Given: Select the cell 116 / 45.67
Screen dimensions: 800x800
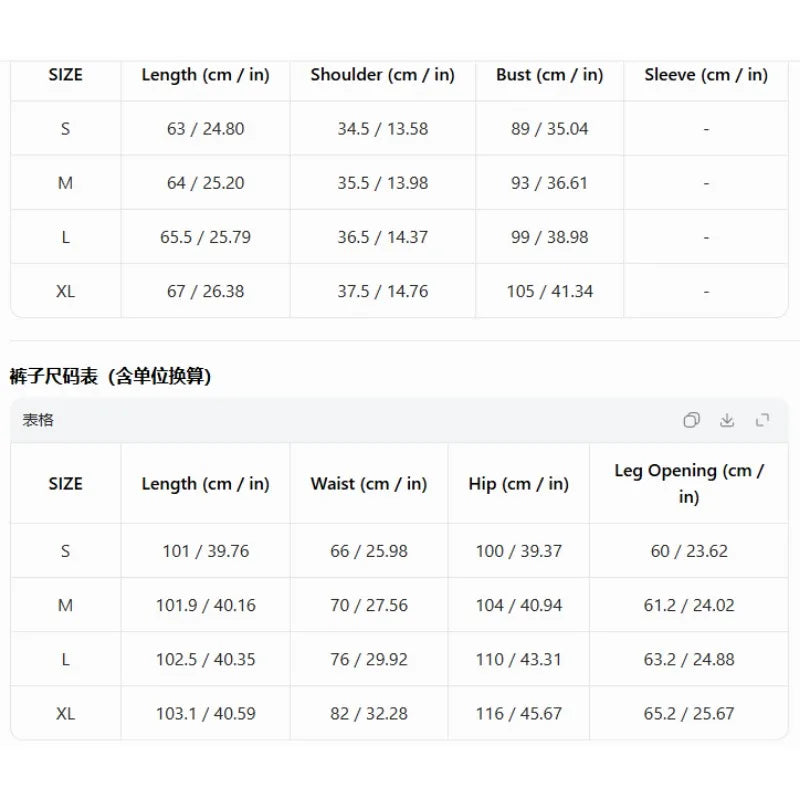Looking at the screenshot, I should (518, 713).
